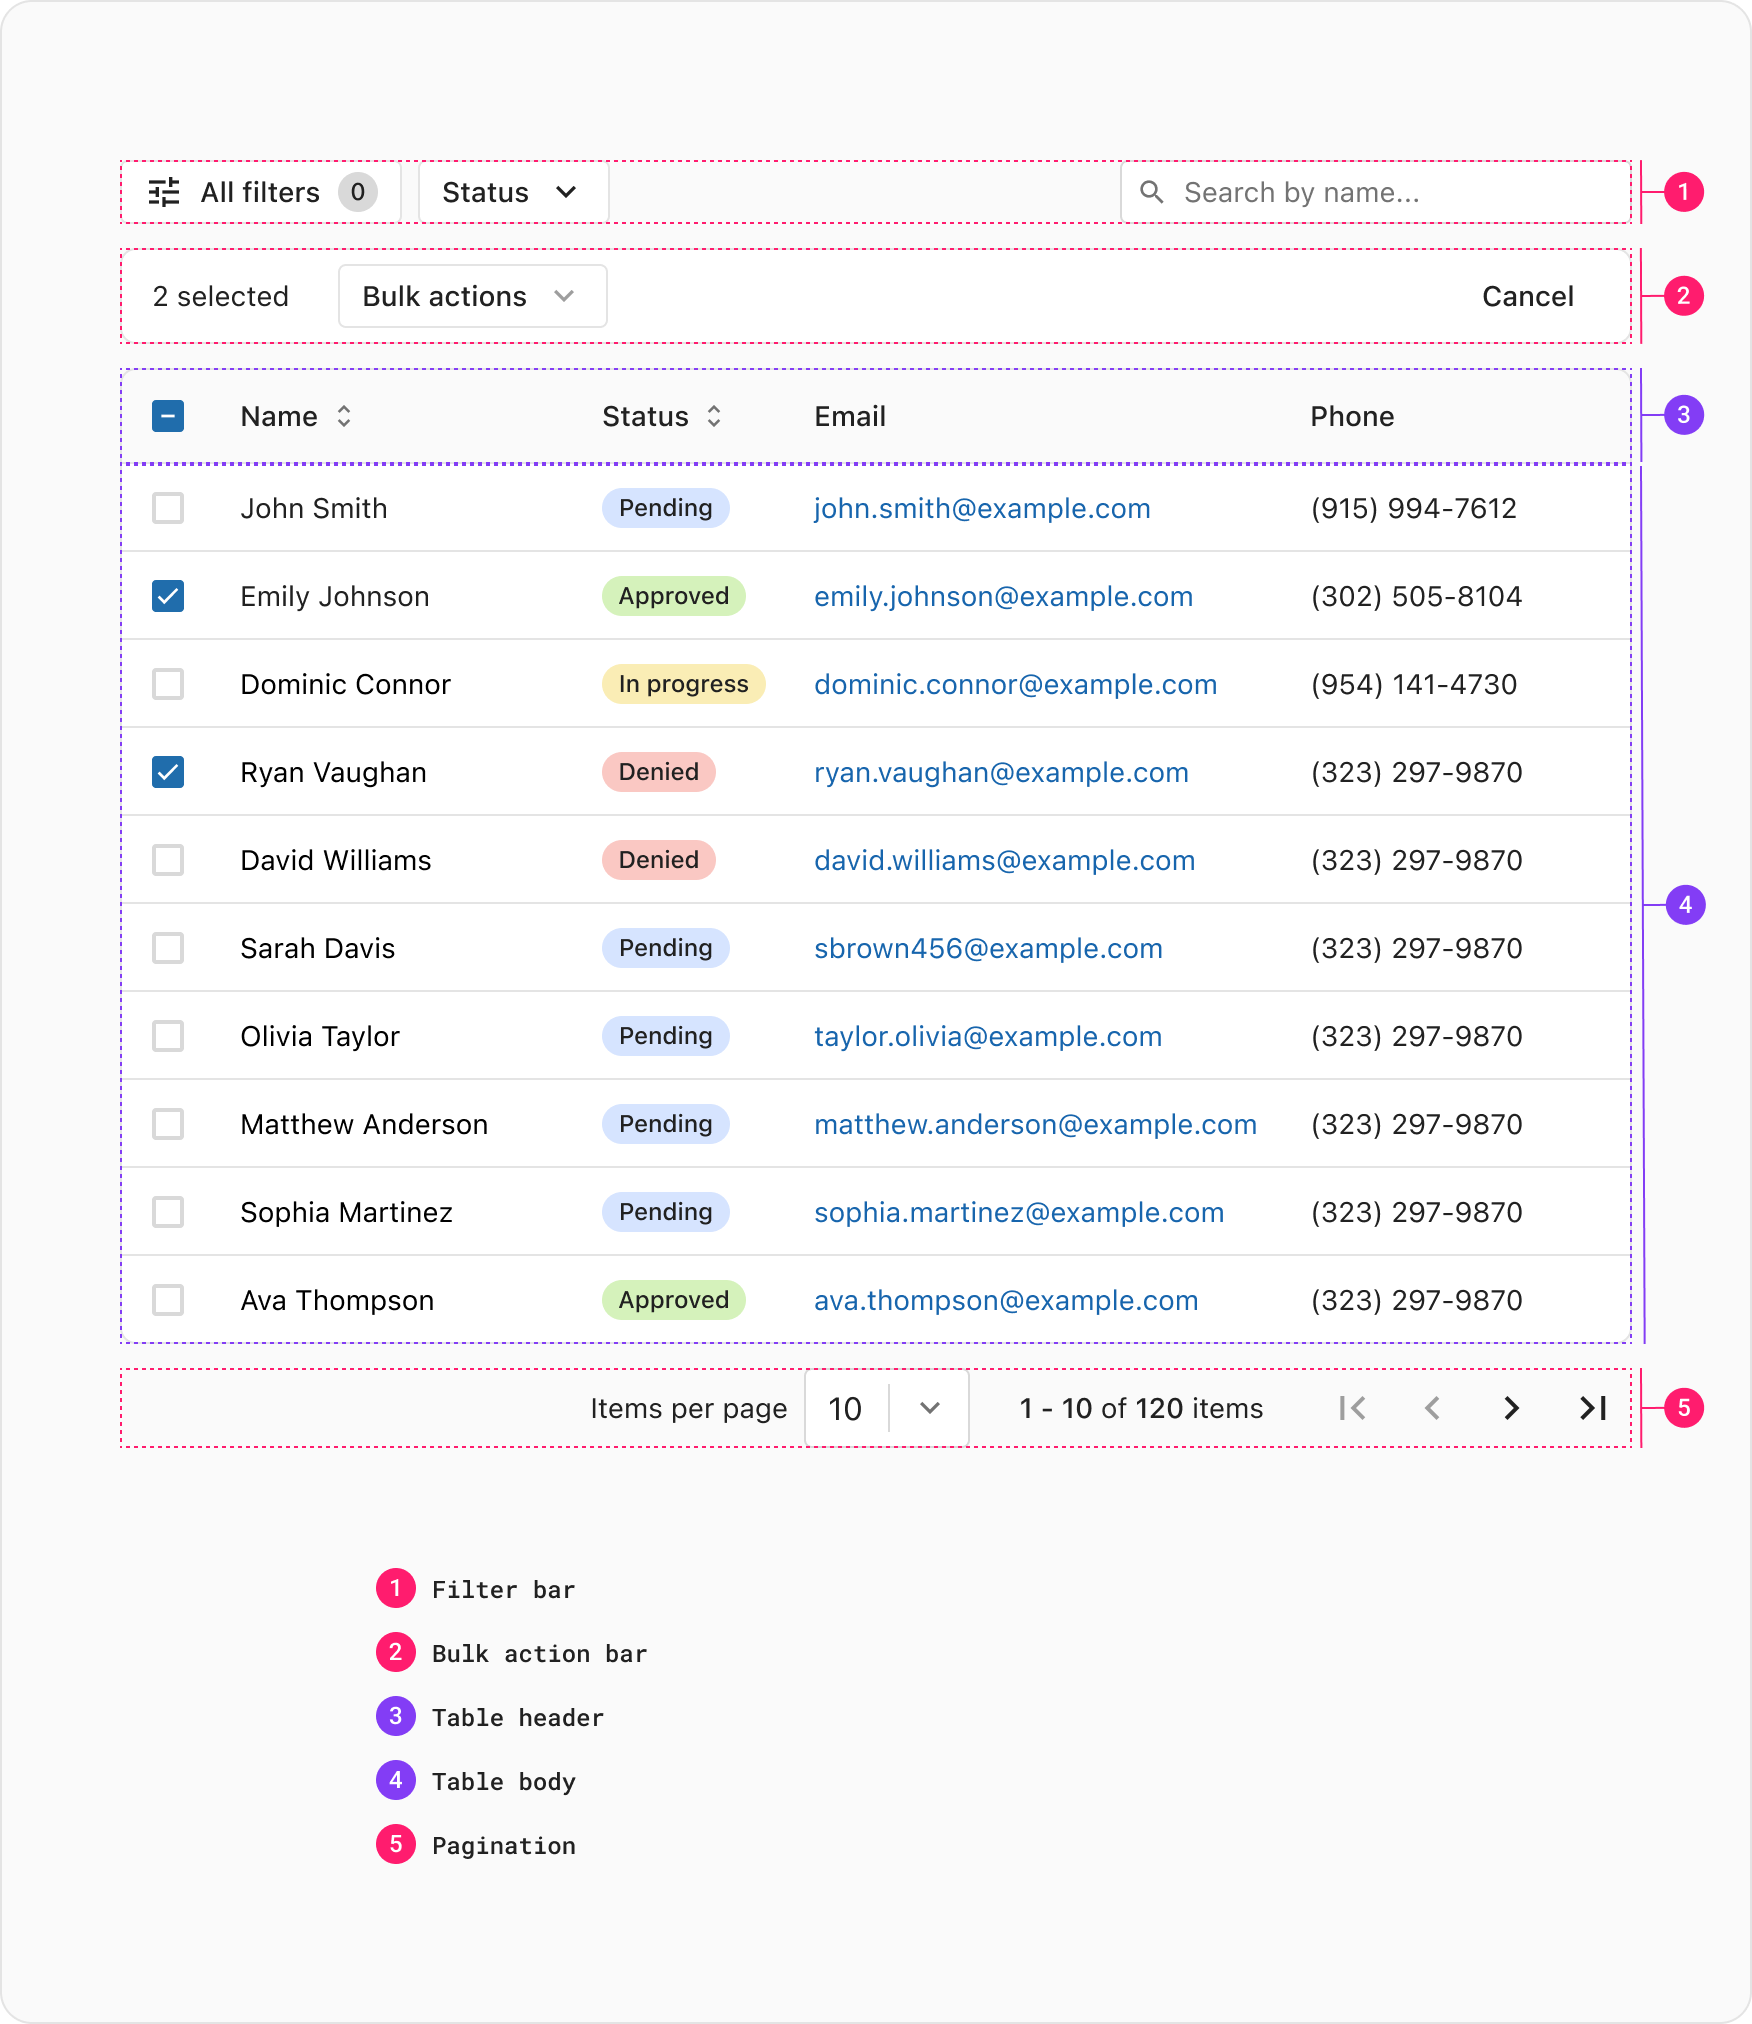The width and height of the screenshot is (1752, 2024).
Task: Open sbrown456@example.com email link
Action: pyautogui.click(x=988, y=948)
